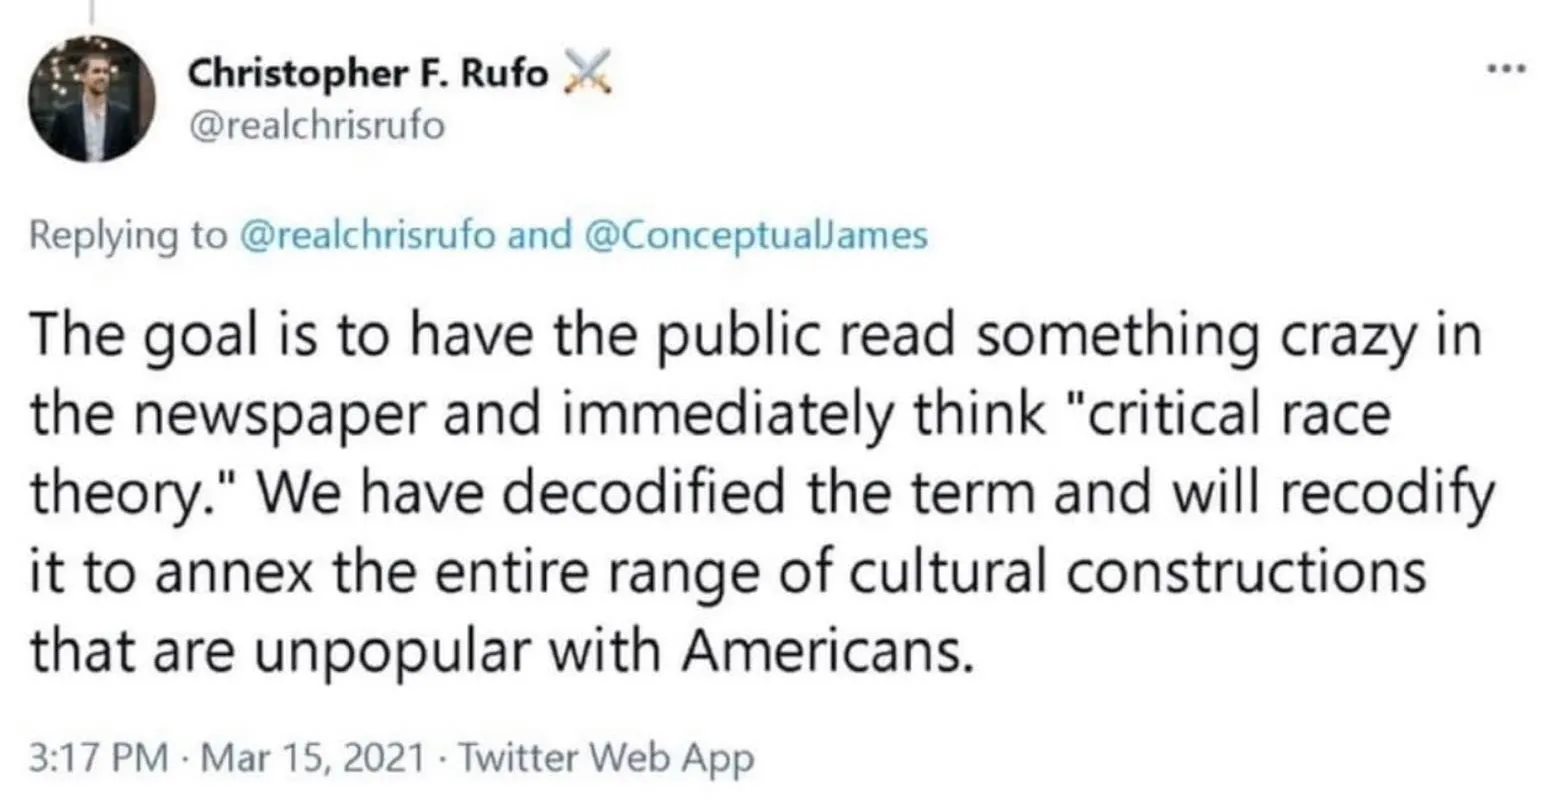Viewport: 1546px width, 808px height.
Task: Click the Mar 15, 2021 date
Action: click(x=311, y=759)
